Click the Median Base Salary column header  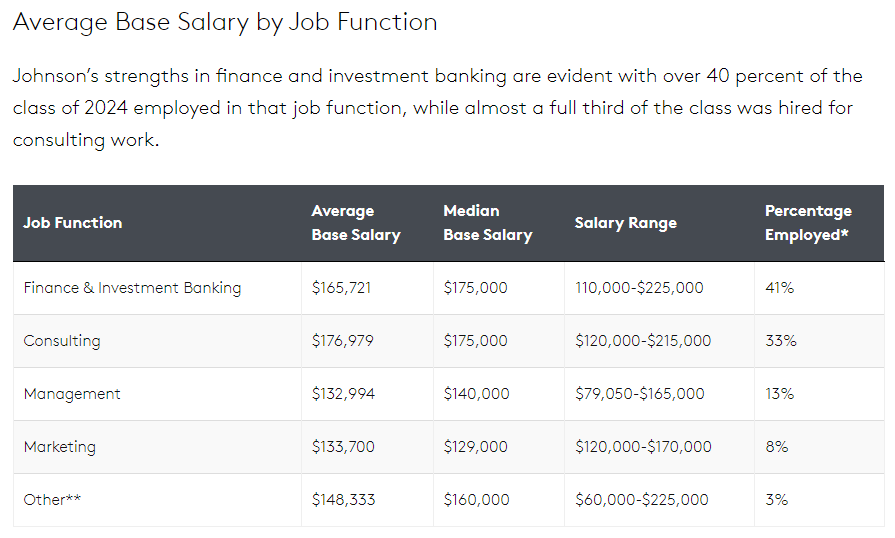click(487, 223)
